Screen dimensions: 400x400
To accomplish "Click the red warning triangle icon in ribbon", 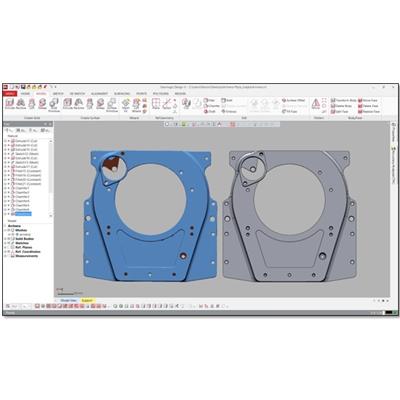I will (316, 104).
